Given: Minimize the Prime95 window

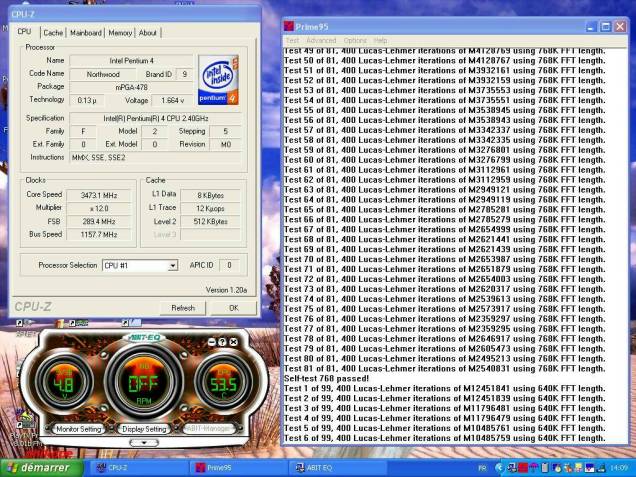Looking at the screenshot, I should point(591,27).
